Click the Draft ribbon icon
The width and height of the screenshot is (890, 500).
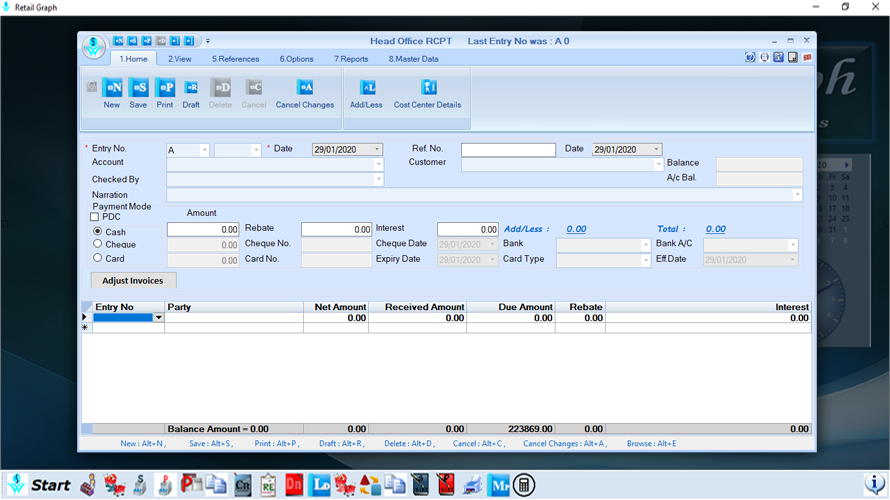coord(191,87)
